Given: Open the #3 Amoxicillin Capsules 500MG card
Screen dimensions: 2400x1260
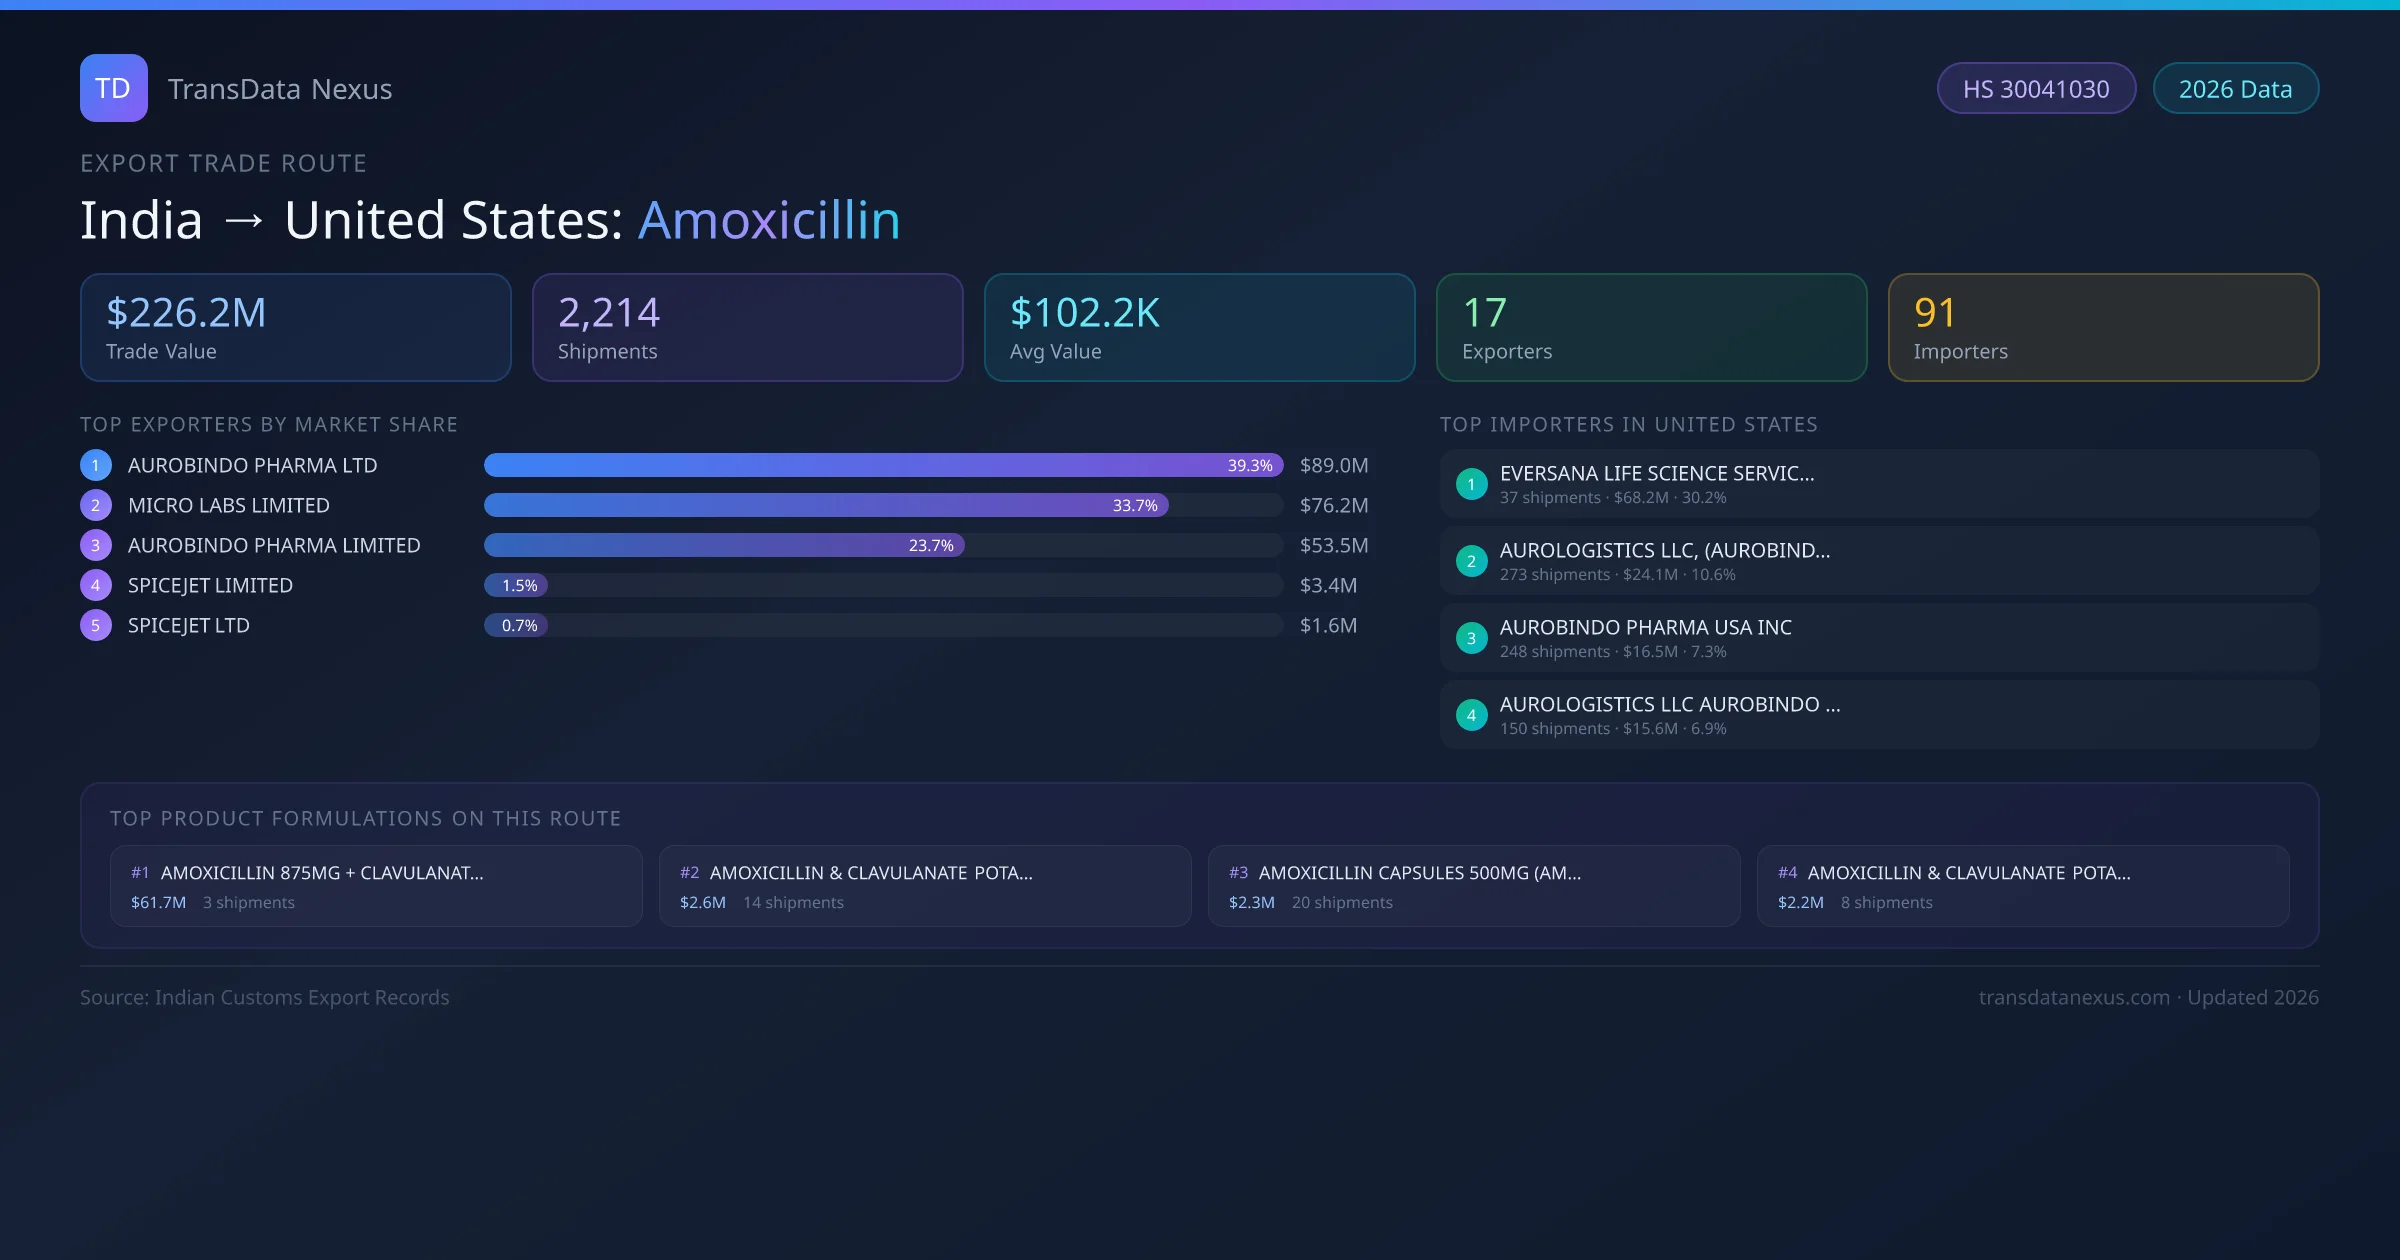Looking at the screenshot, I should point(1473,886).
